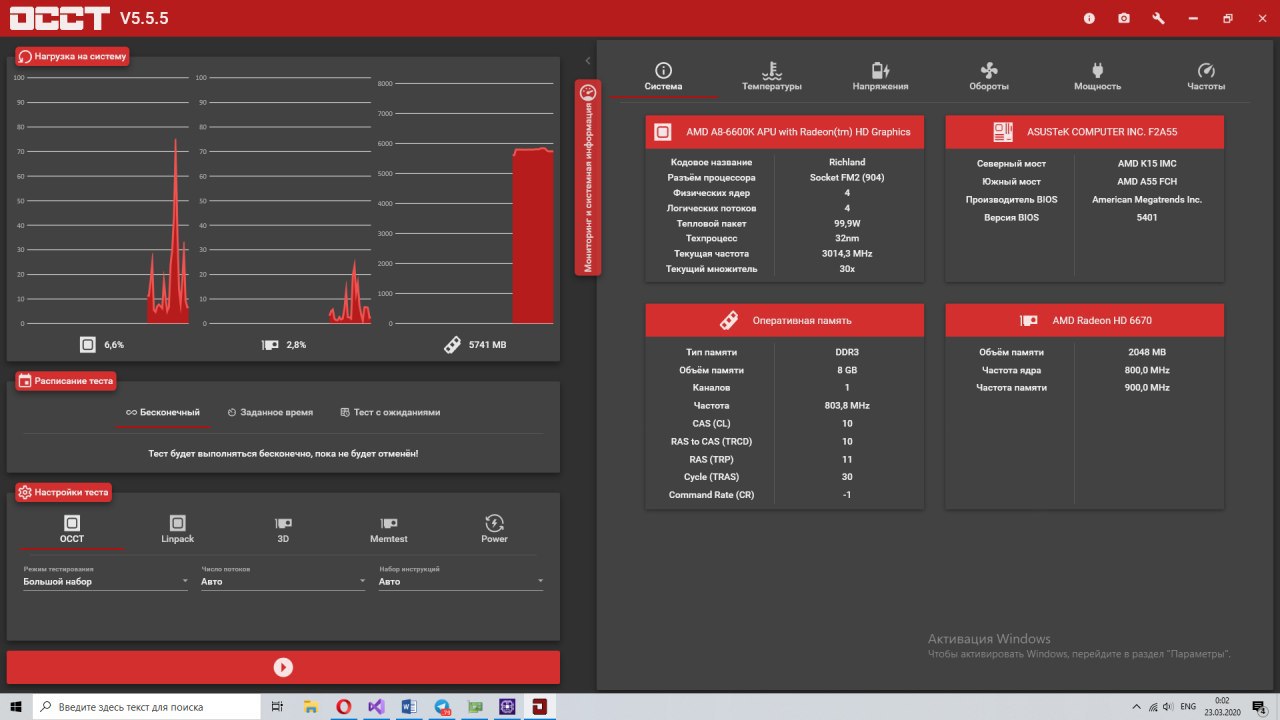Click the Нагрузка на систему header
1280x720 pixels.
(x=72, y=57)
